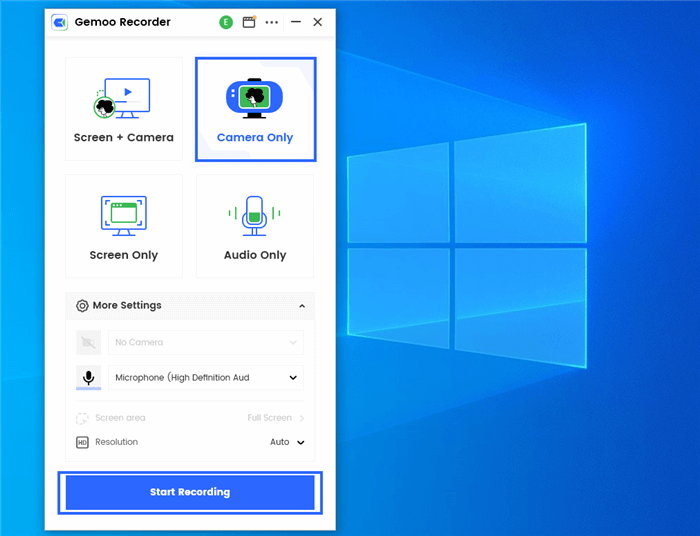Image resolution: width=700 pixels, height=536 pixels.
Task: Click the Start Recording button
Action: click(x=190, y=492)
